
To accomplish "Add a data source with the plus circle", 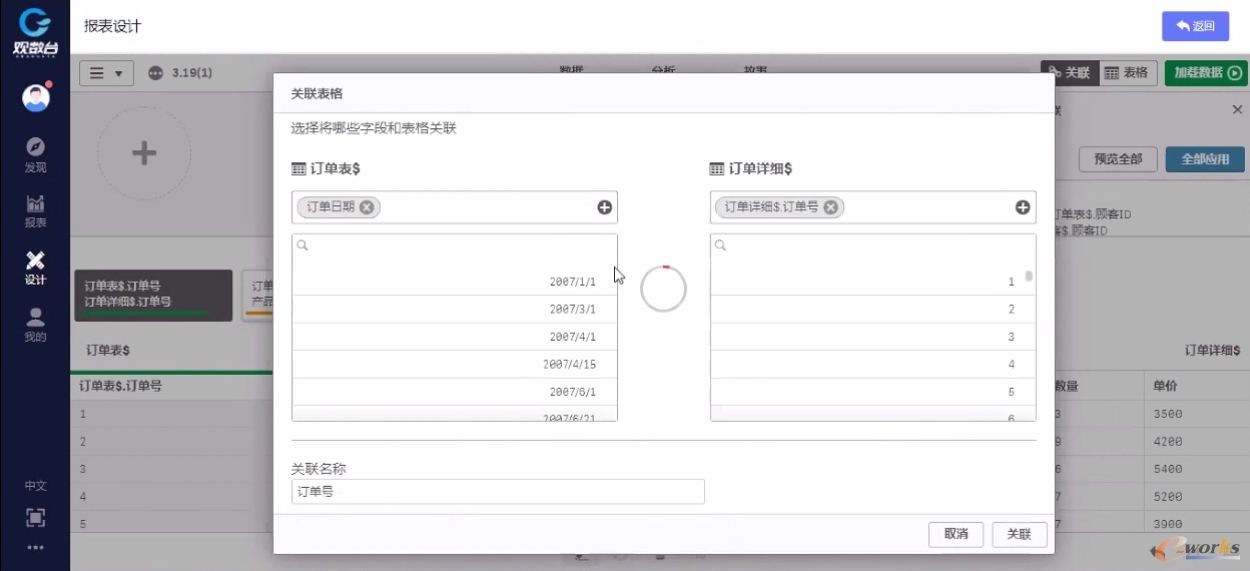I will pos(145,153).
